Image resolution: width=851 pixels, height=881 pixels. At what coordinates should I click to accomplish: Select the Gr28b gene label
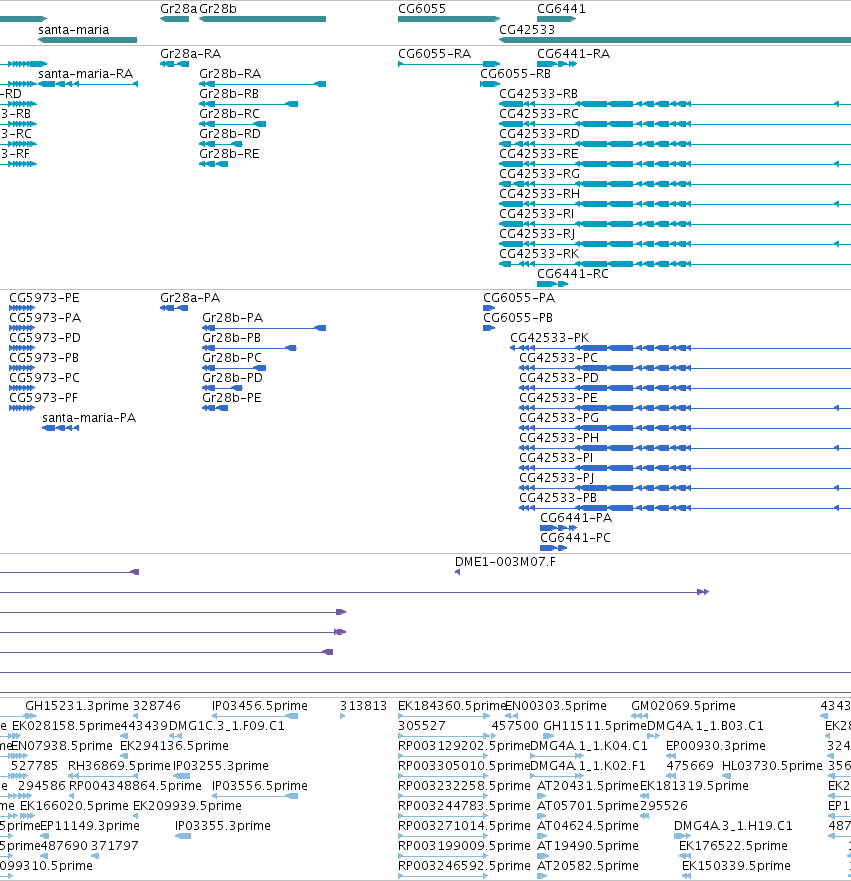click(218, 9)
